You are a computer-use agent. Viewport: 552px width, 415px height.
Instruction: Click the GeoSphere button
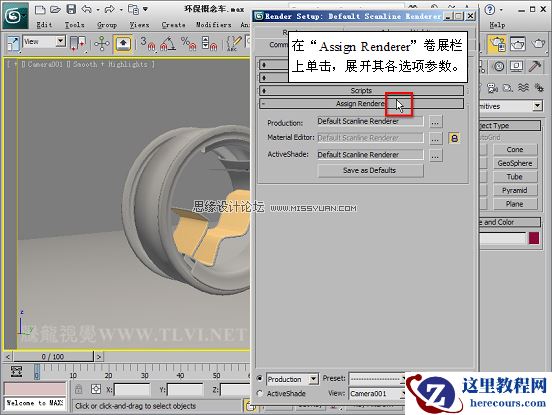coord(515,163)
